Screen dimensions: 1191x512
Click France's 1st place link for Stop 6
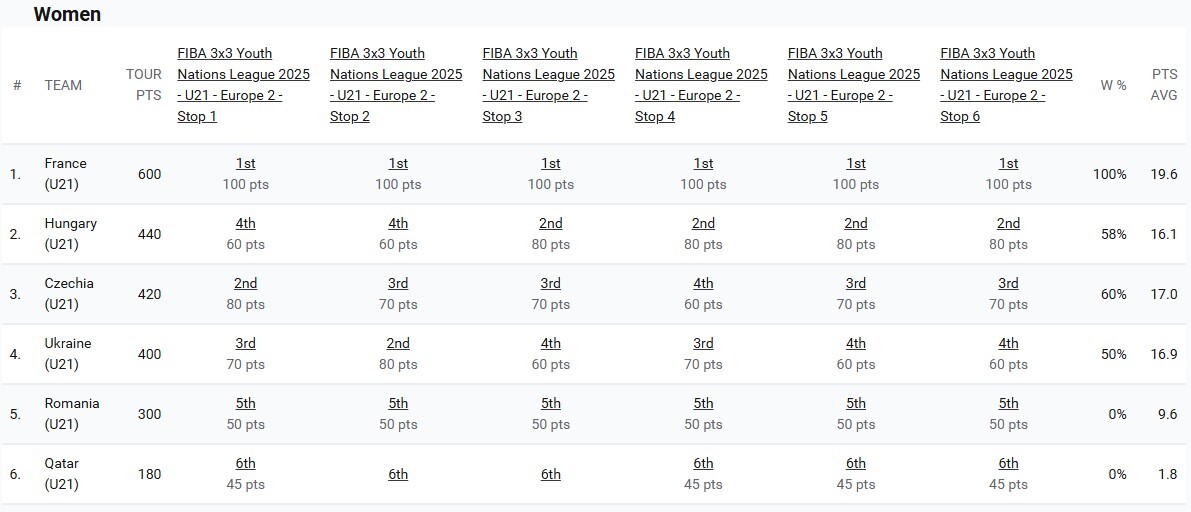(x=1008, y=163)
